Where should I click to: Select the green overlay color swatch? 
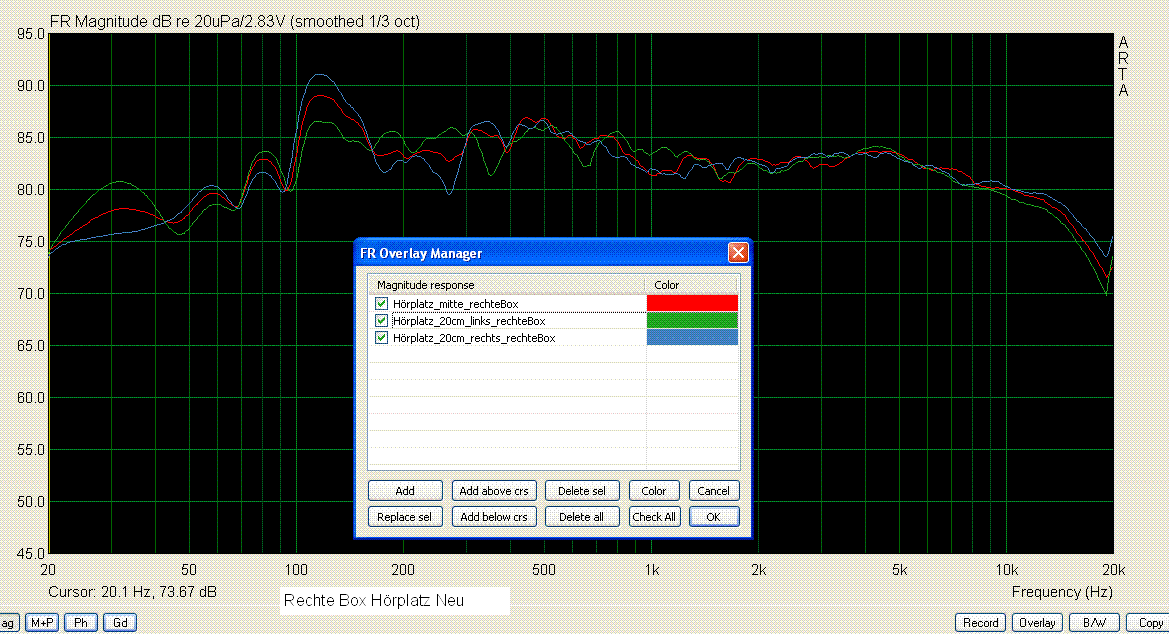pos(692,321)
